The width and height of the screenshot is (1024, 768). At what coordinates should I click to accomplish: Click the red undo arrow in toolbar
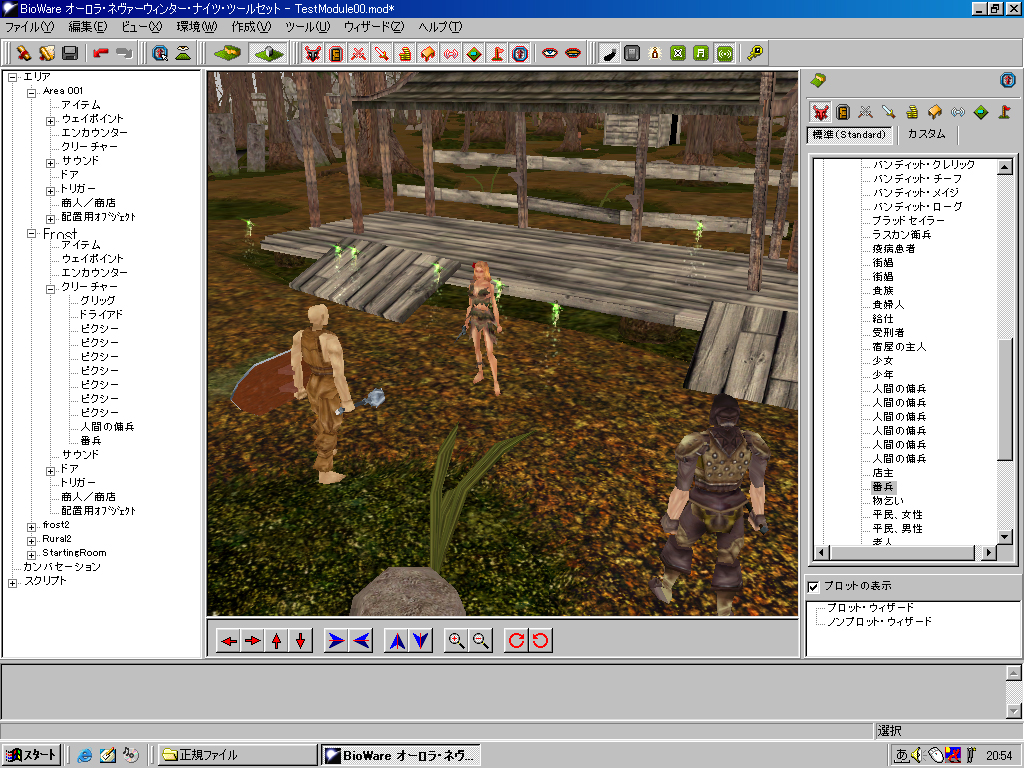point(100,53)
